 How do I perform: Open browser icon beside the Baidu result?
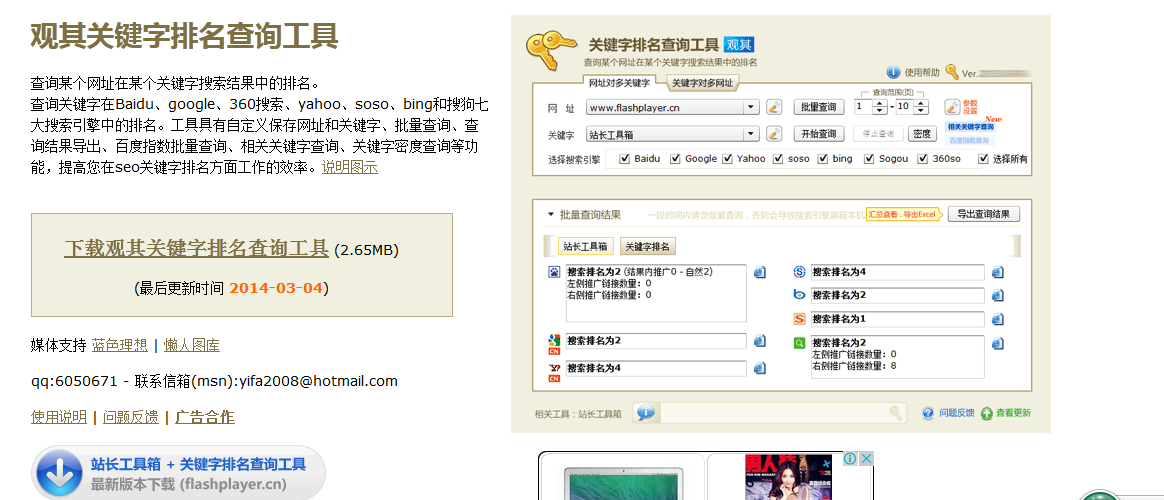pos(760,272)
